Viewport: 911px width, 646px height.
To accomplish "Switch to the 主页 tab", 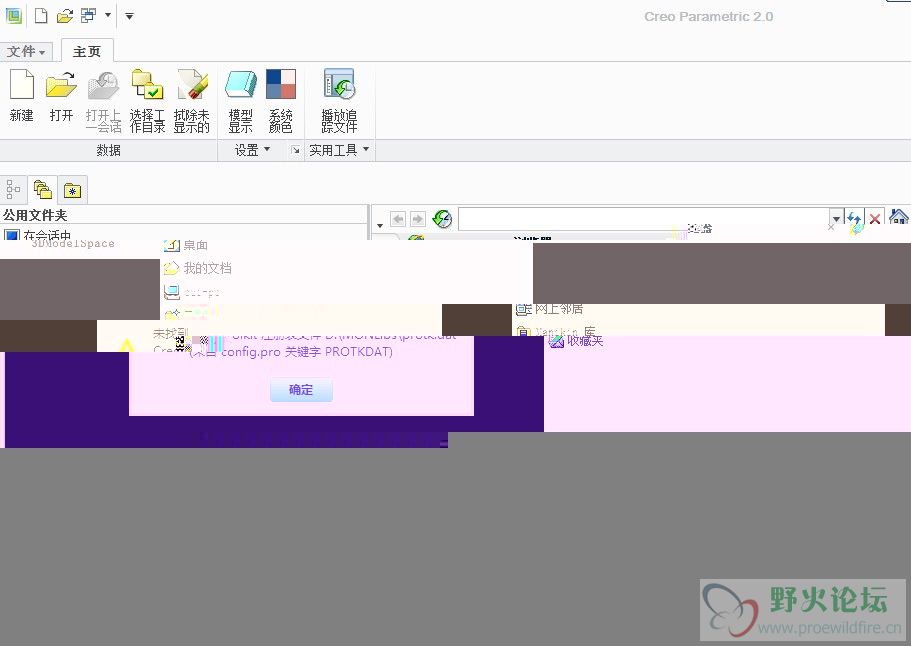I will [x=87, y=51].
